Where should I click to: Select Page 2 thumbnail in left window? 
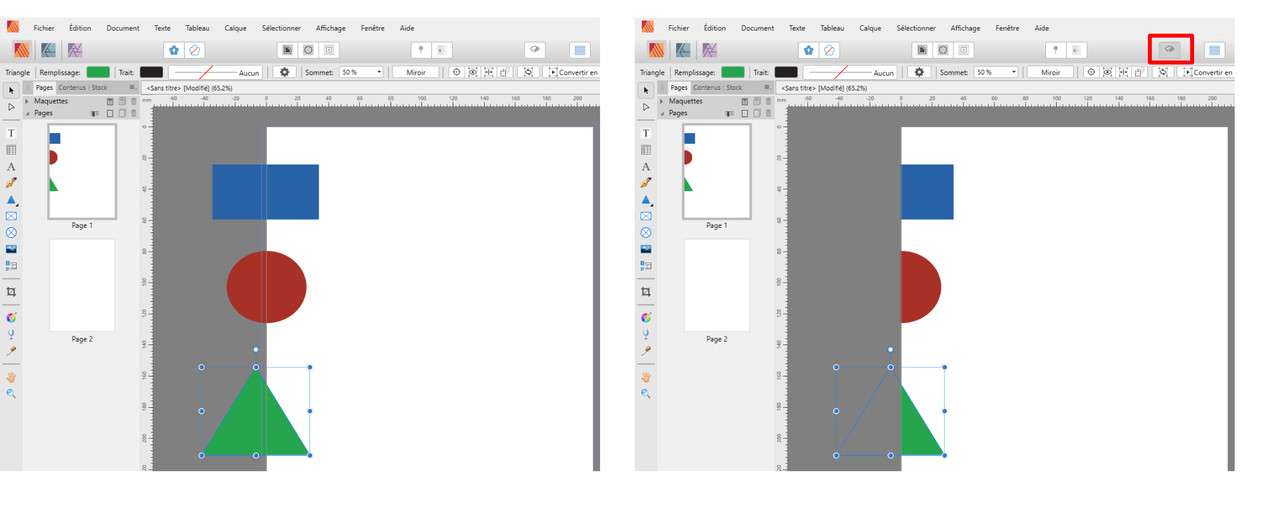82,285
